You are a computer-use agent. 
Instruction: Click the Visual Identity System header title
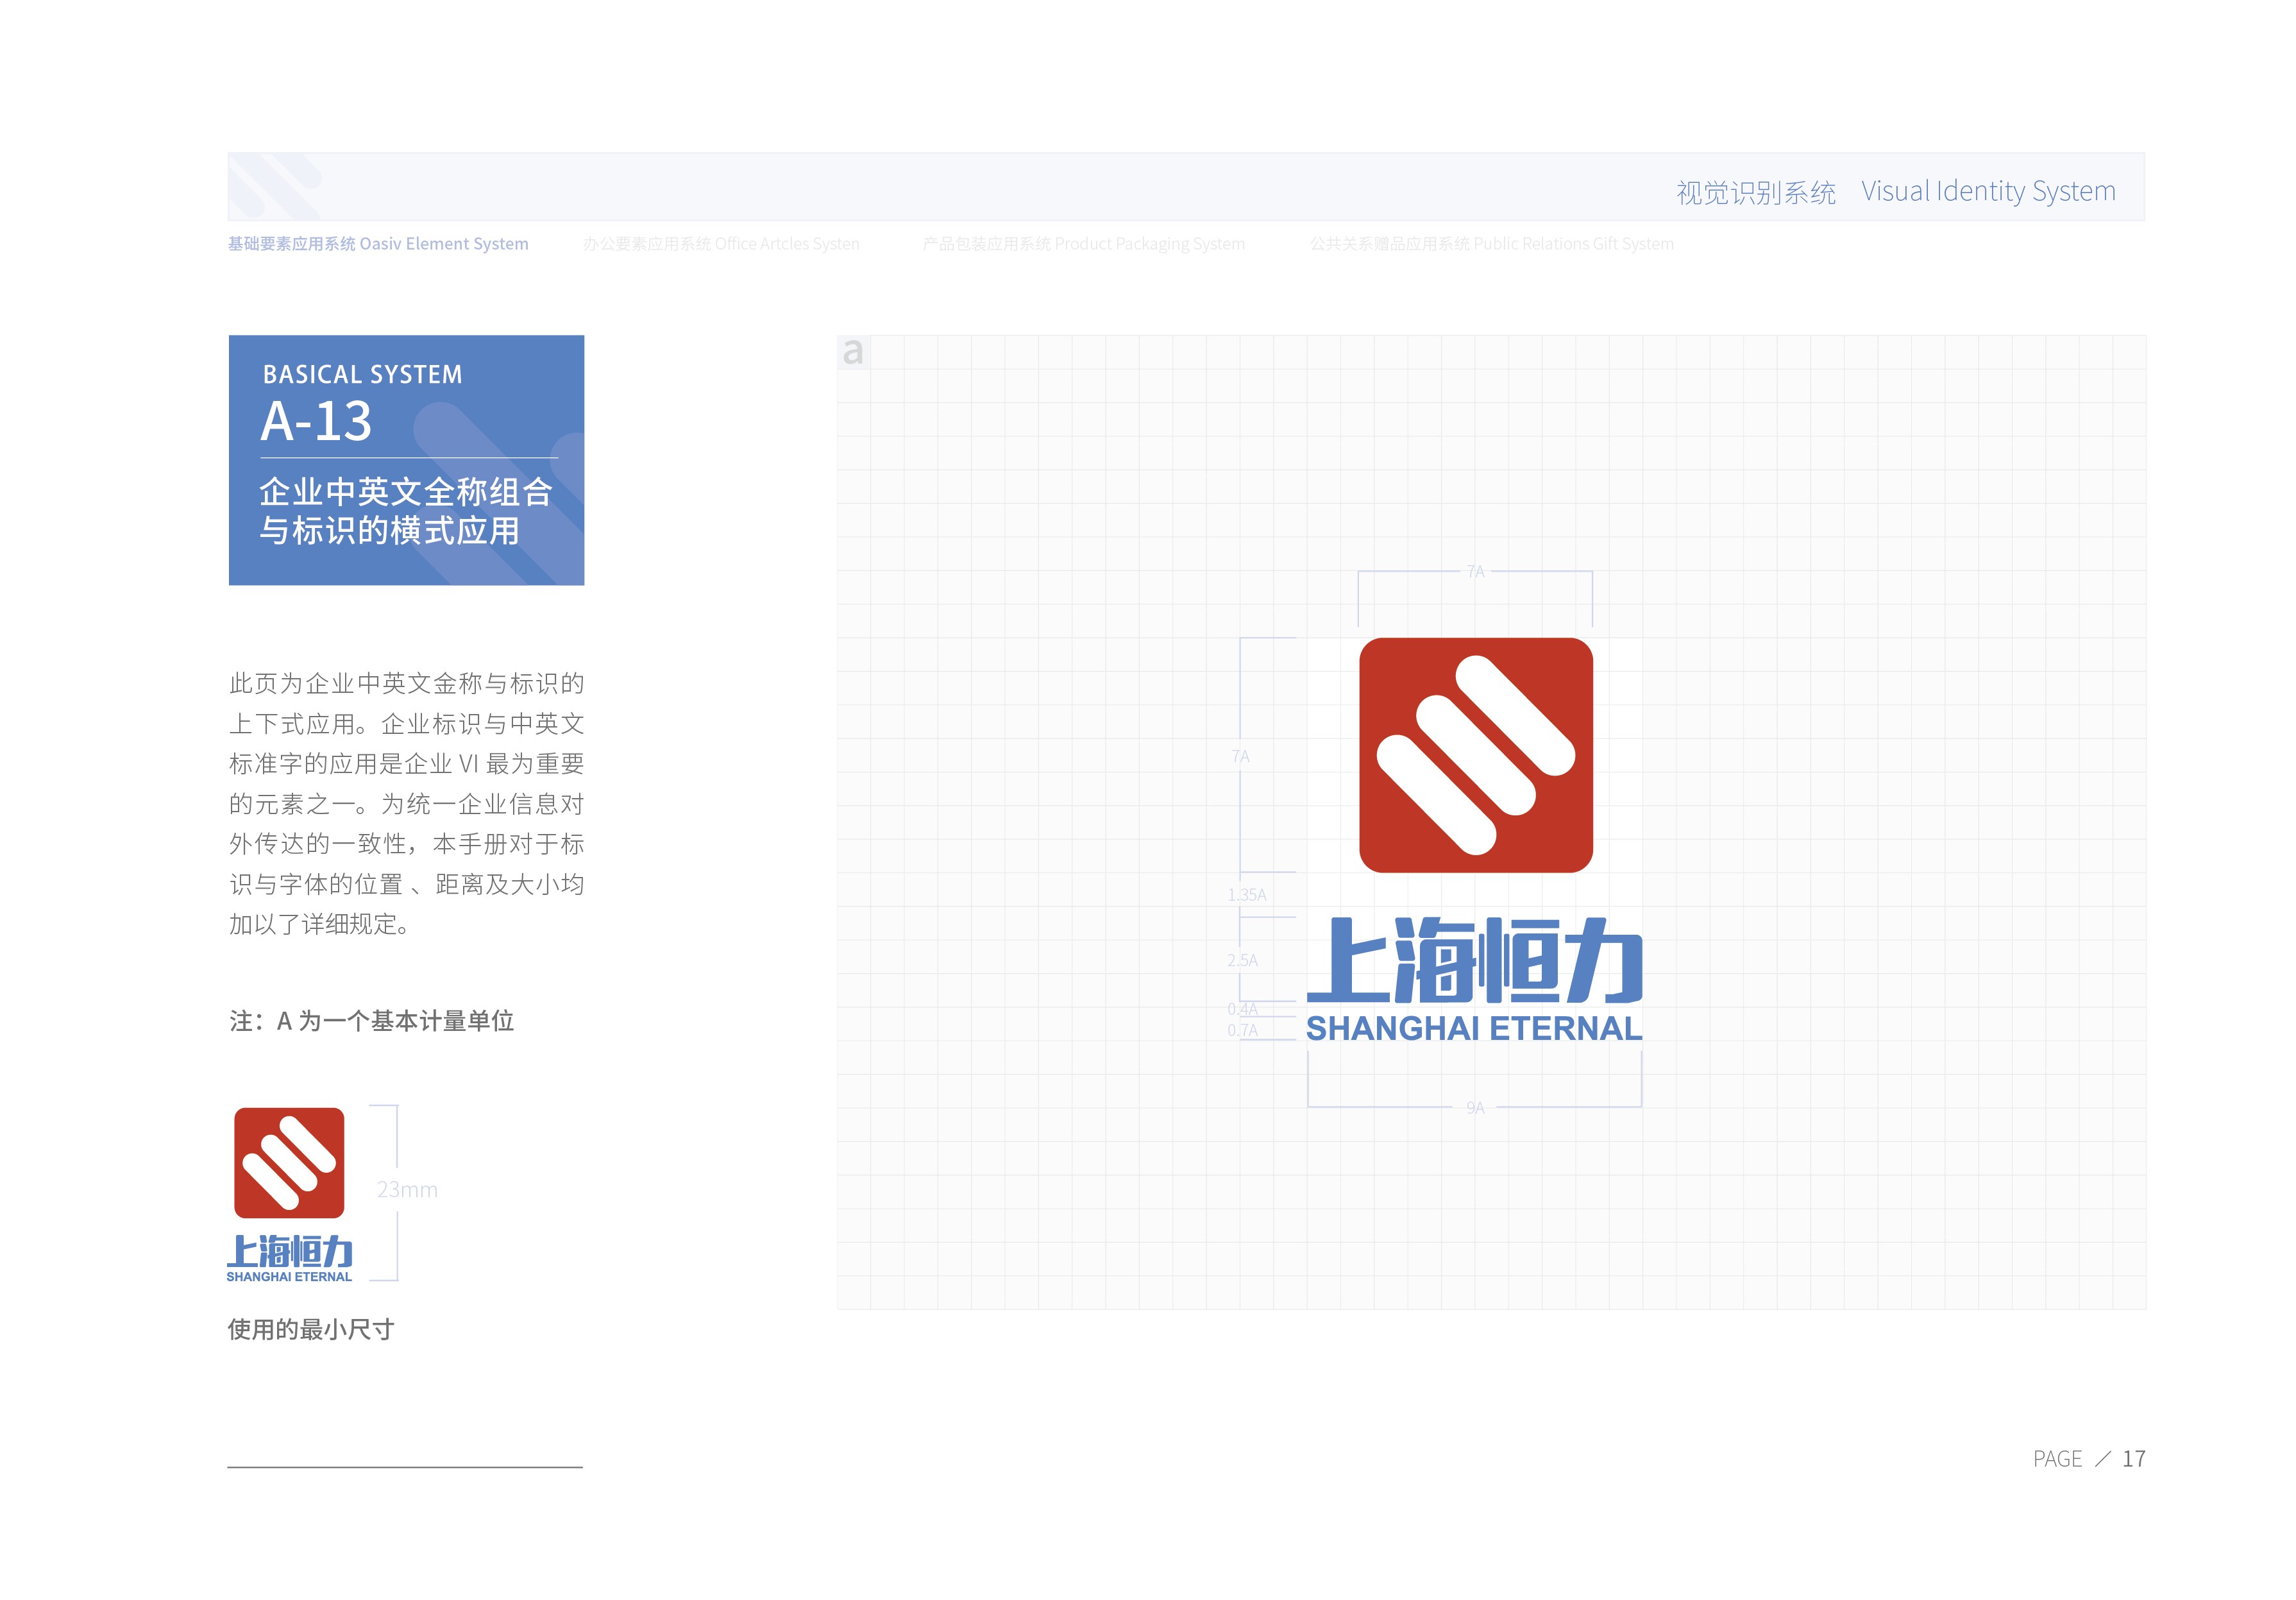(x=1988, y=191)
